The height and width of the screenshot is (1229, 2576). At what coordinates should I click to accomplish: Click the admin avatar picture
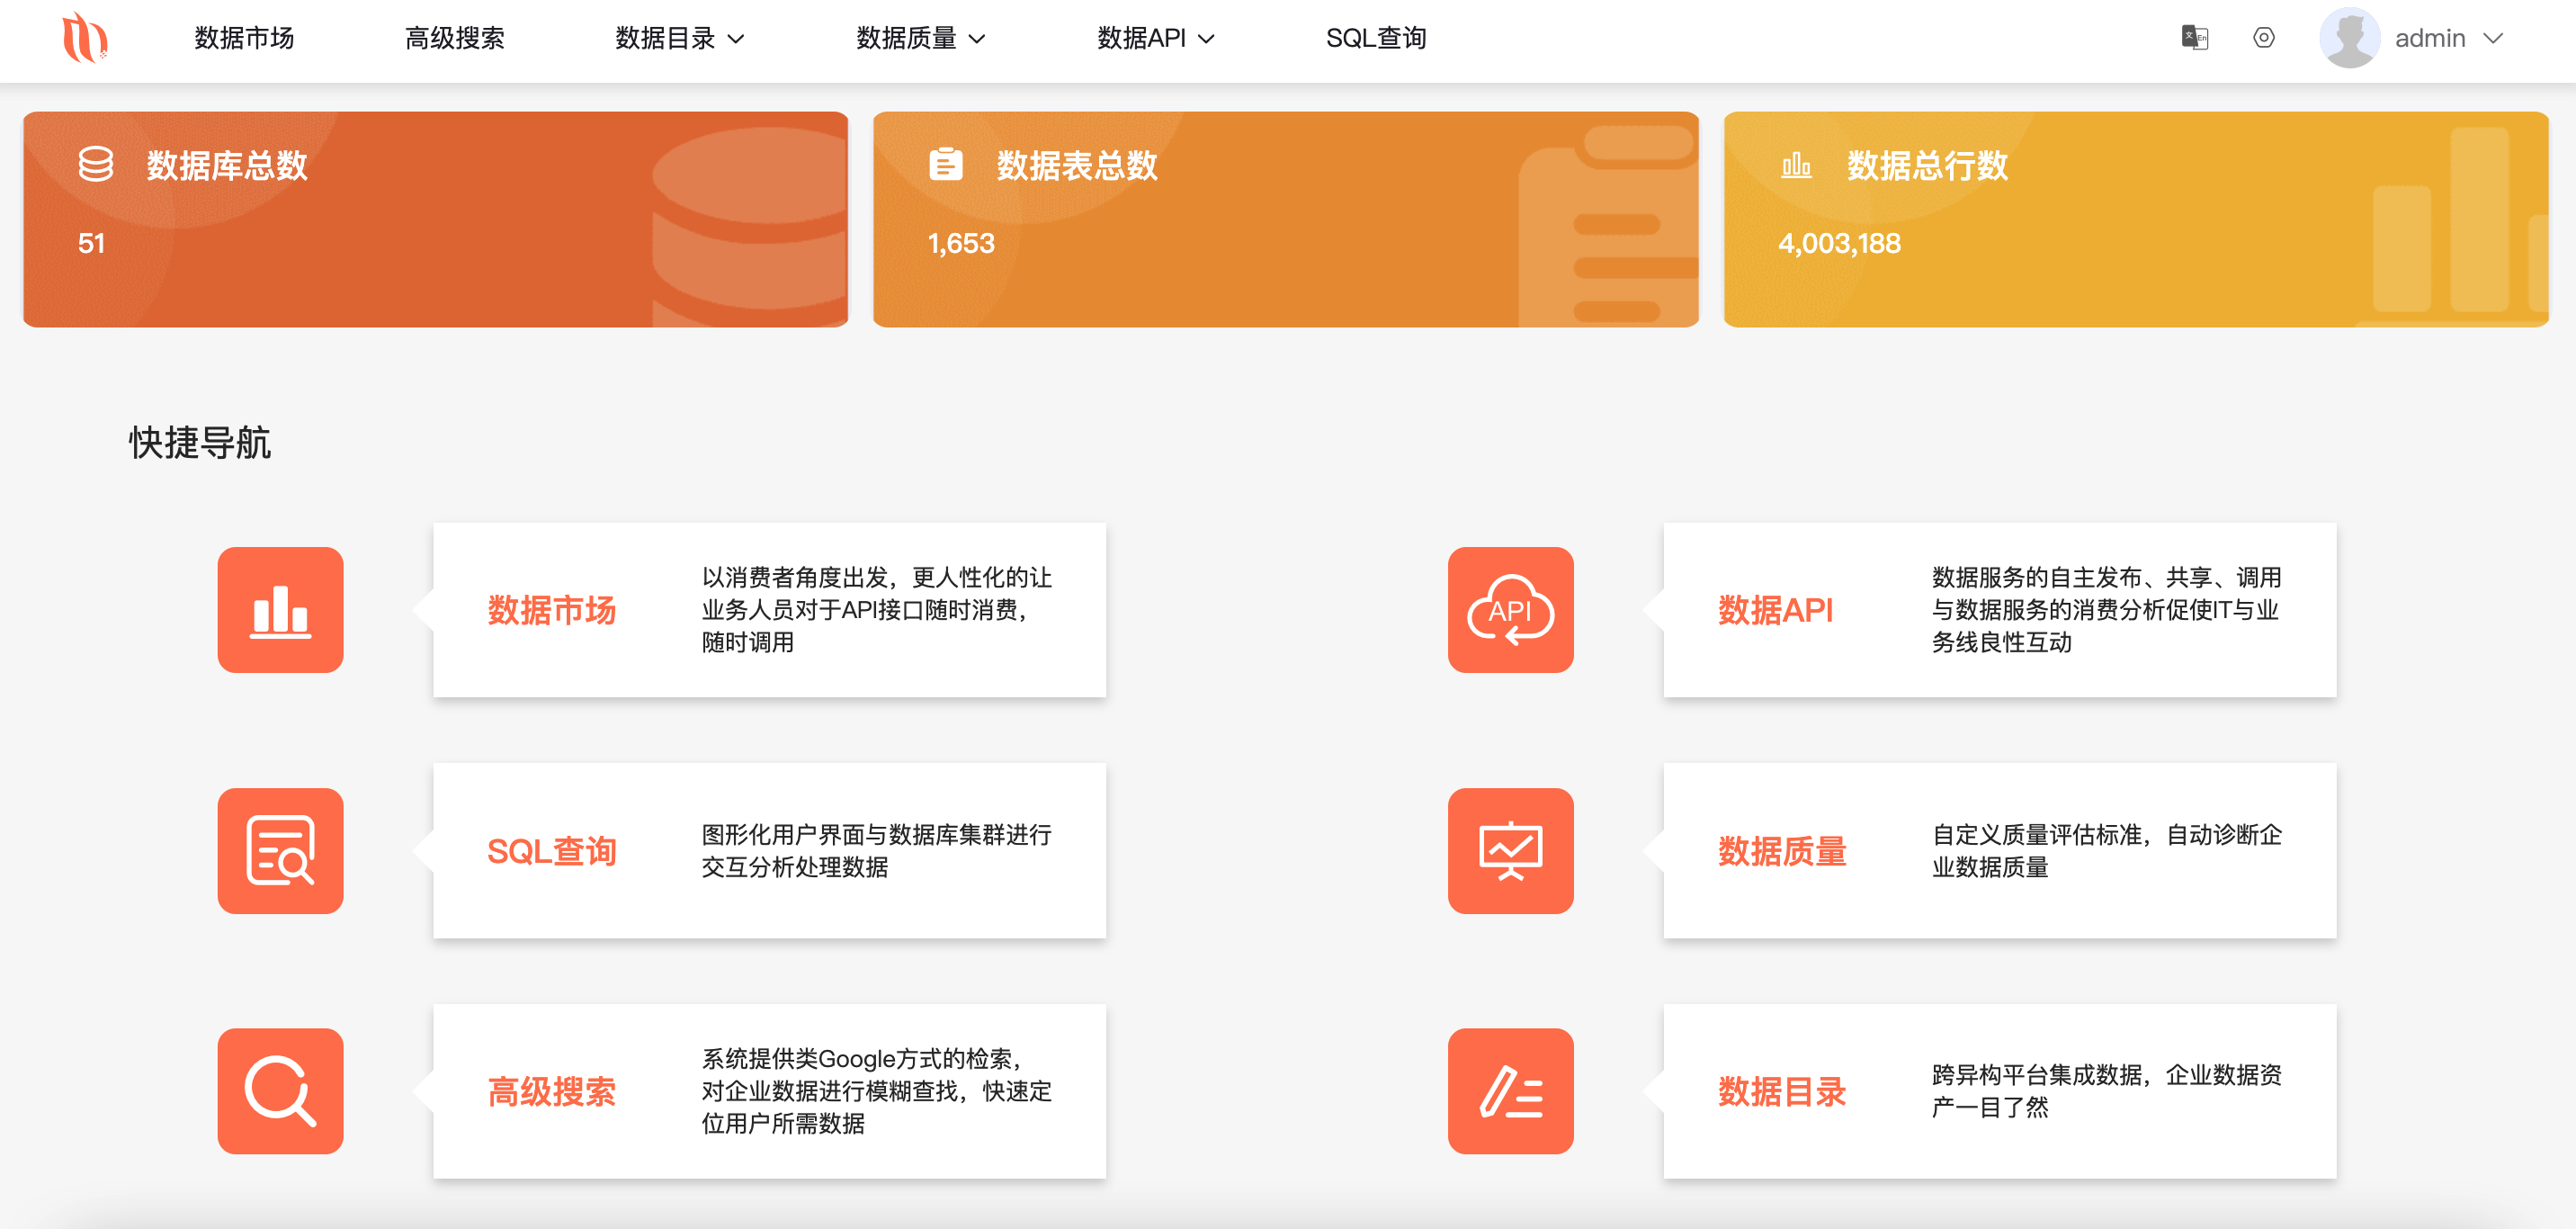2352,37
